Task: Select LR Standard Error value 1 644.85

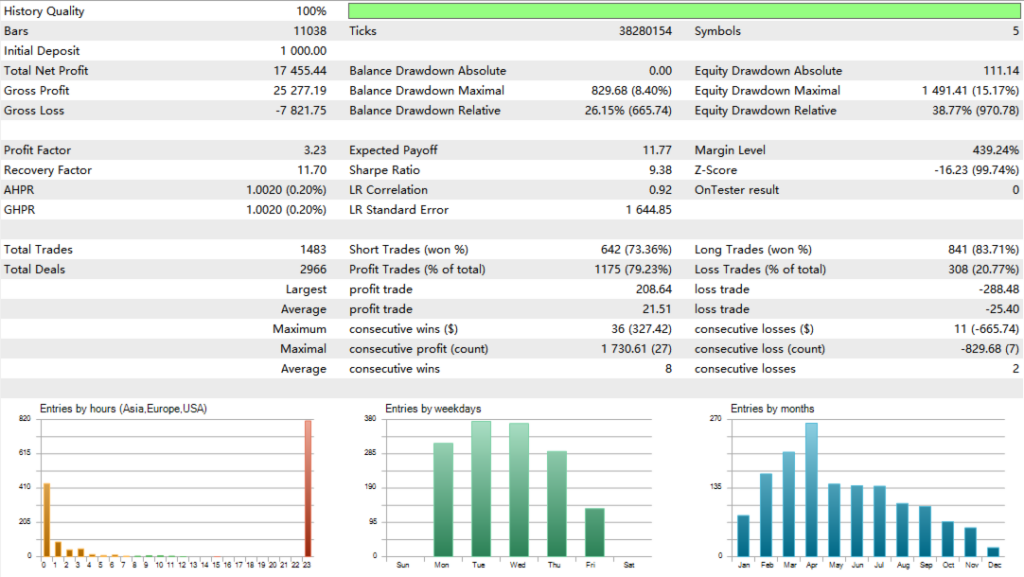Action: (648, 210)
